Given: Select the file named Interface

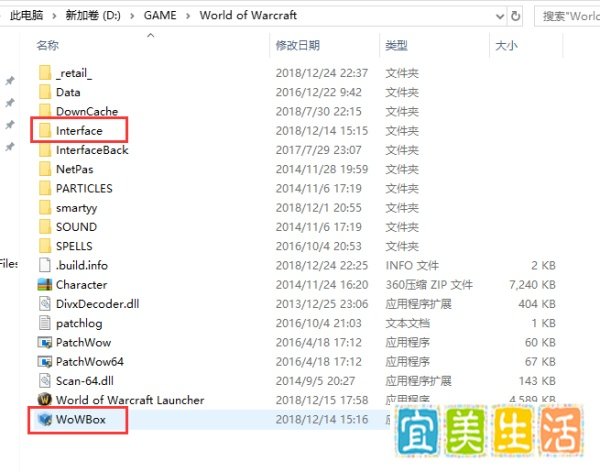Looking at the screenshot, I should (79, 131).
